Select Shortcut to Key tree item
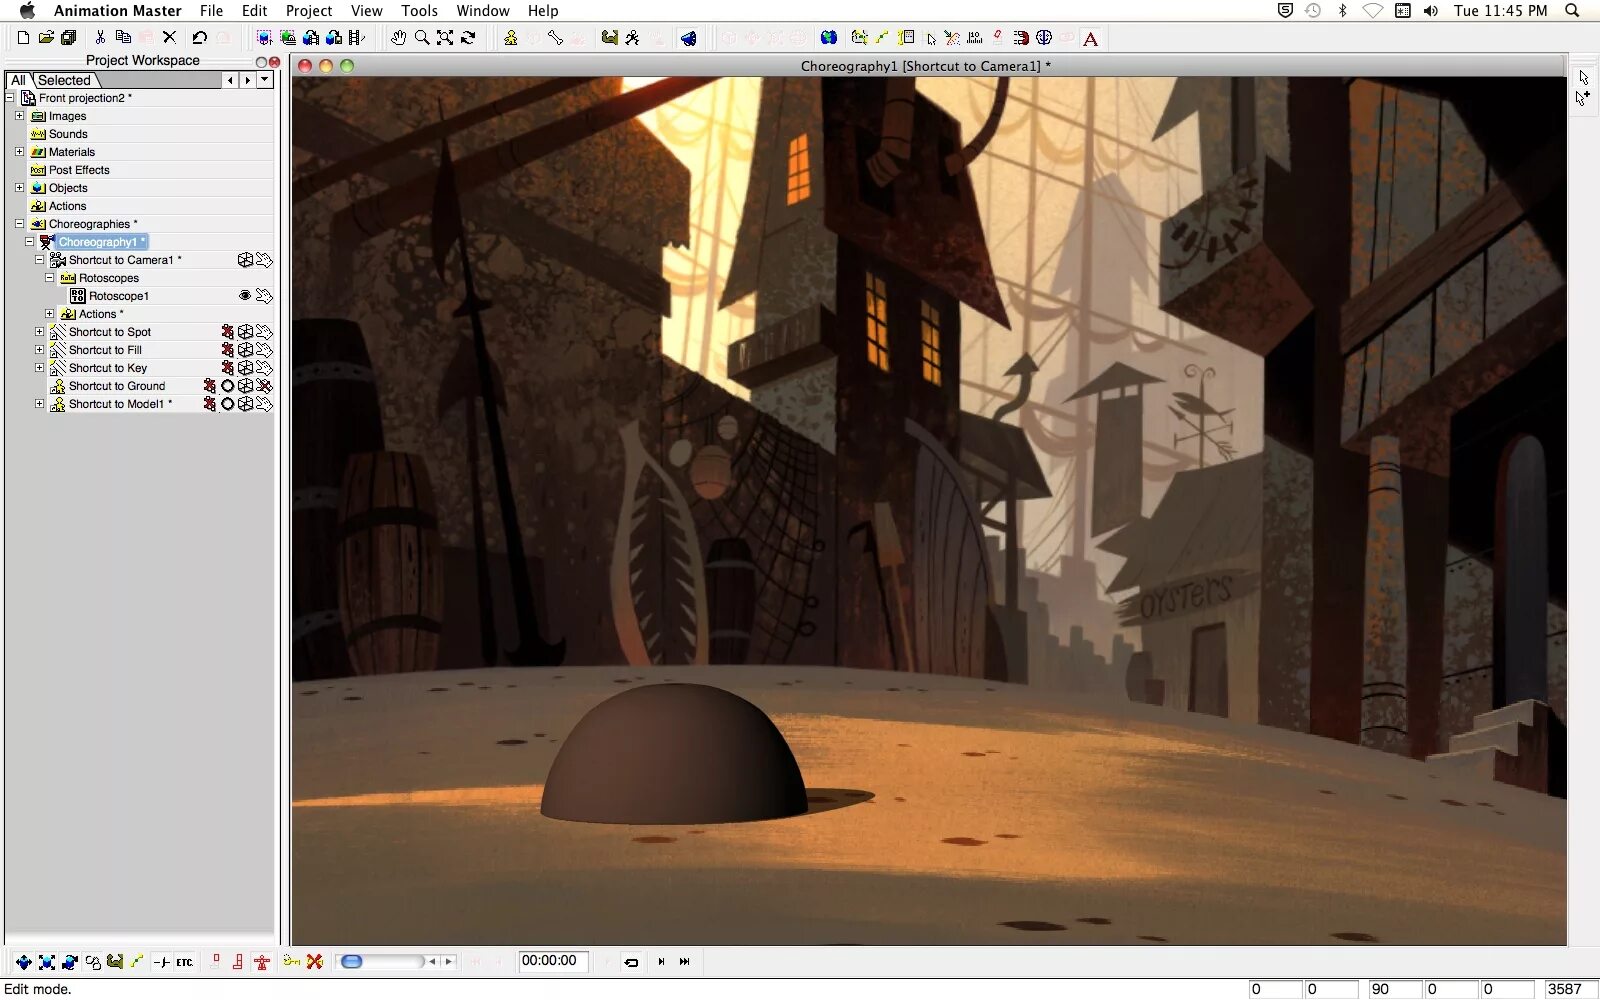This screenshot has height=1000, width=1600. point(108,368)
